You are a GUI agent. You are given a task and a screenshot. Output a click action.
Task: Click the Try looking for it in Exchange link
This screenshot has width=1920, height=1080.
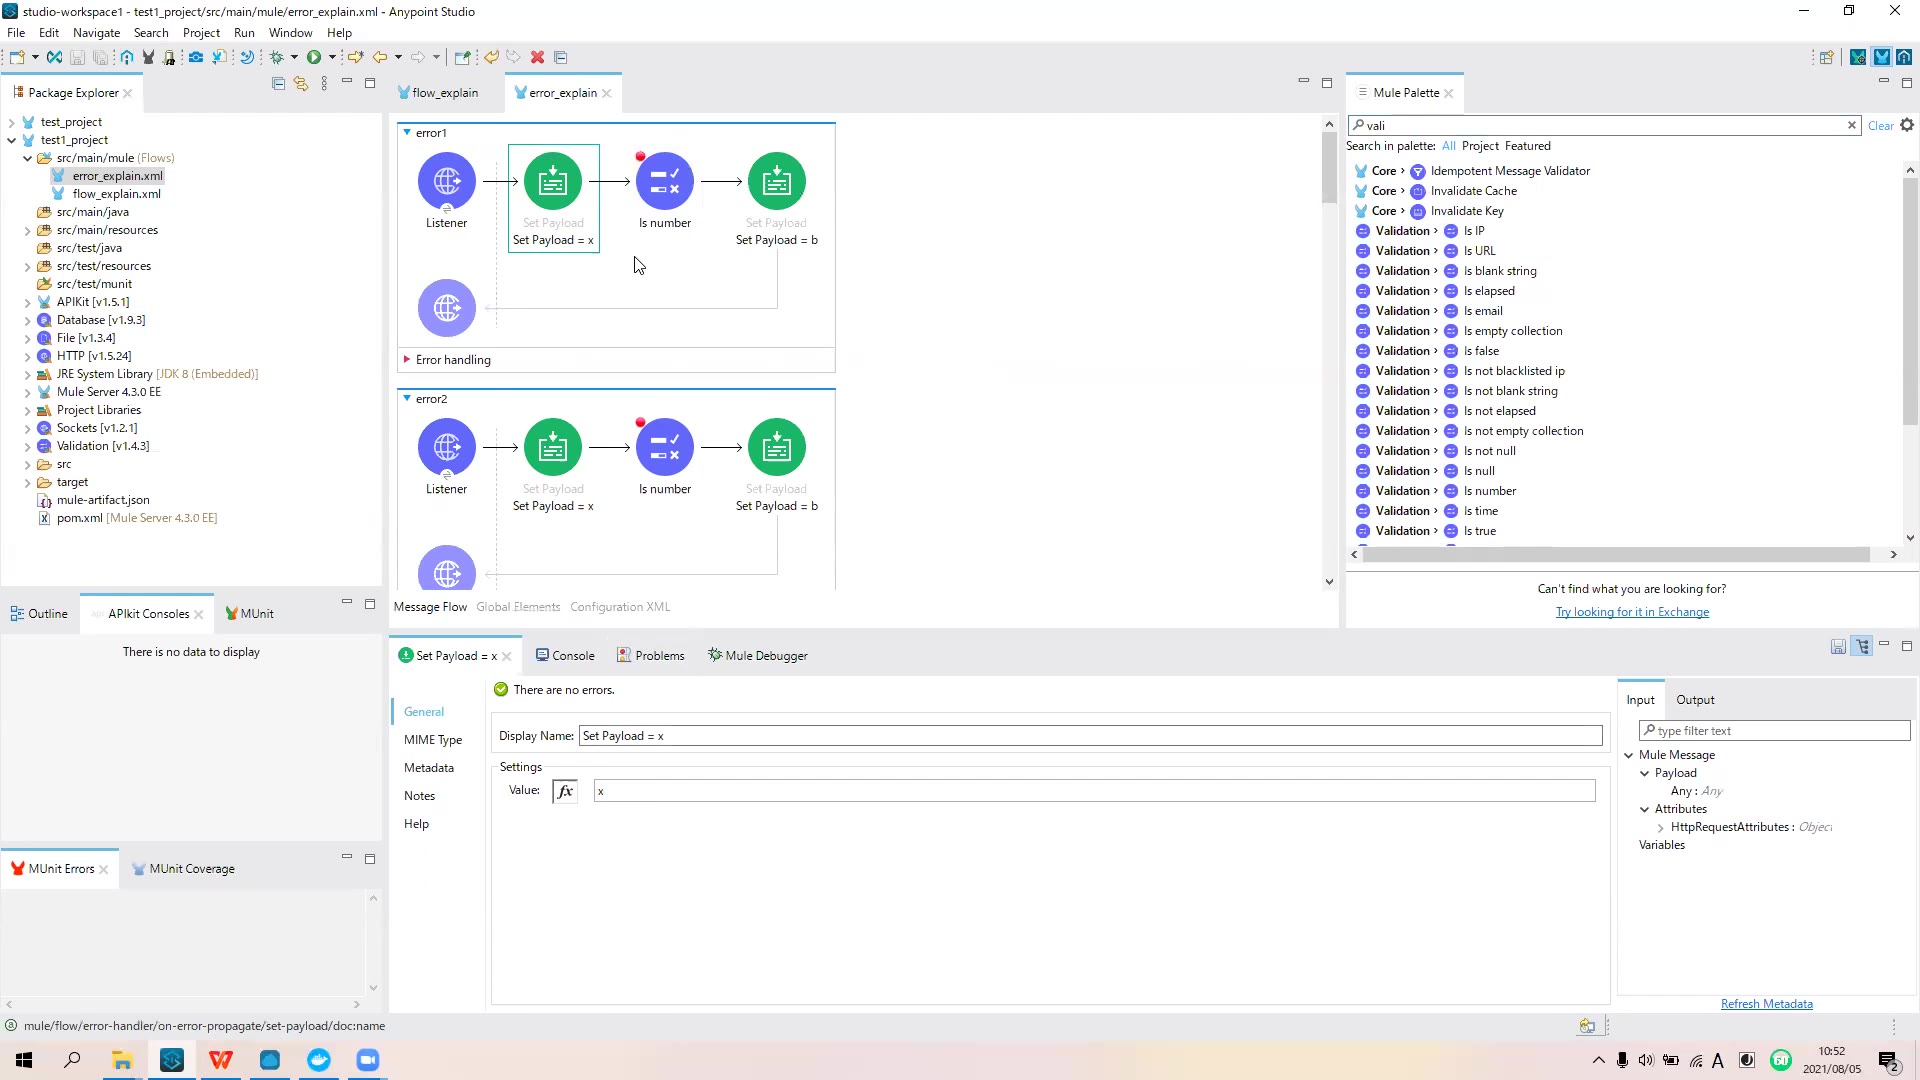click(1633, 612)
